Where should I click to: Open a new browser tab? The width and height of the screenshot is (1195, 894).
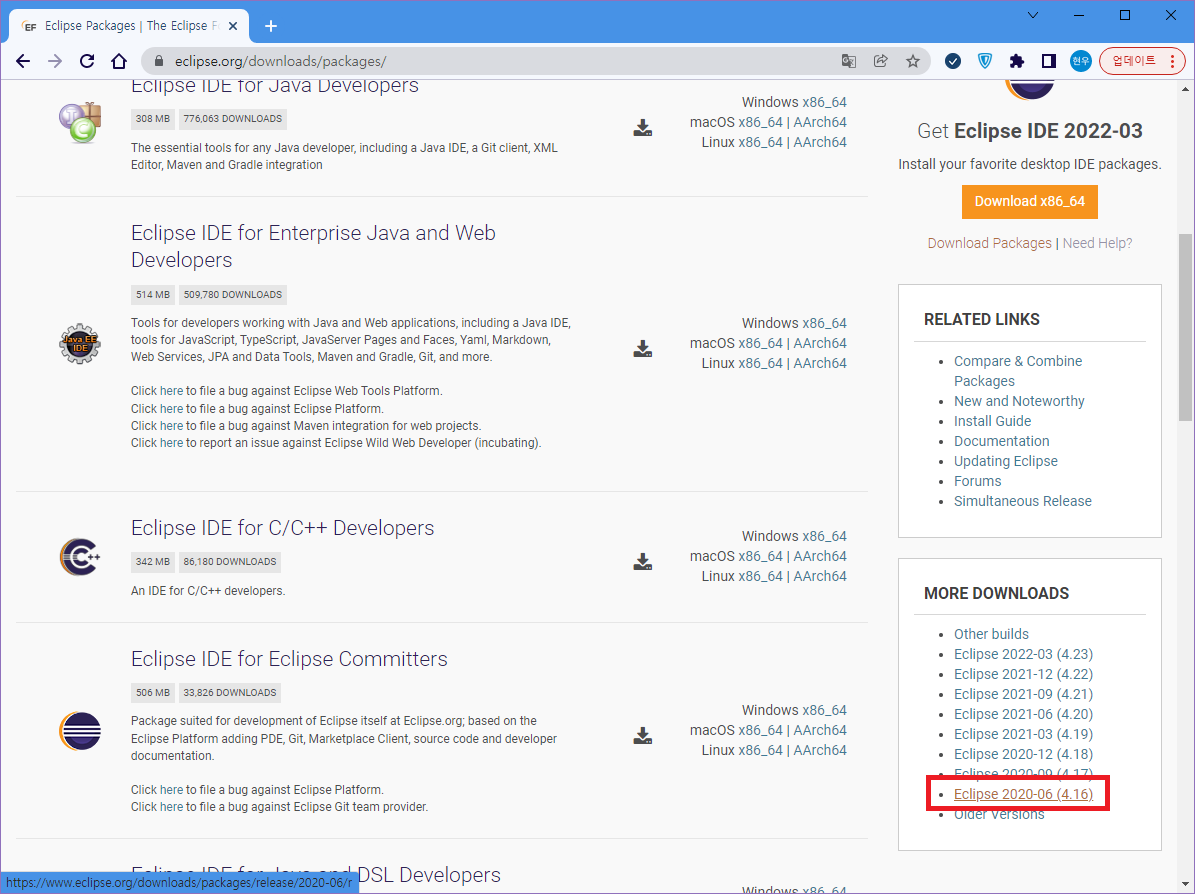271,26
